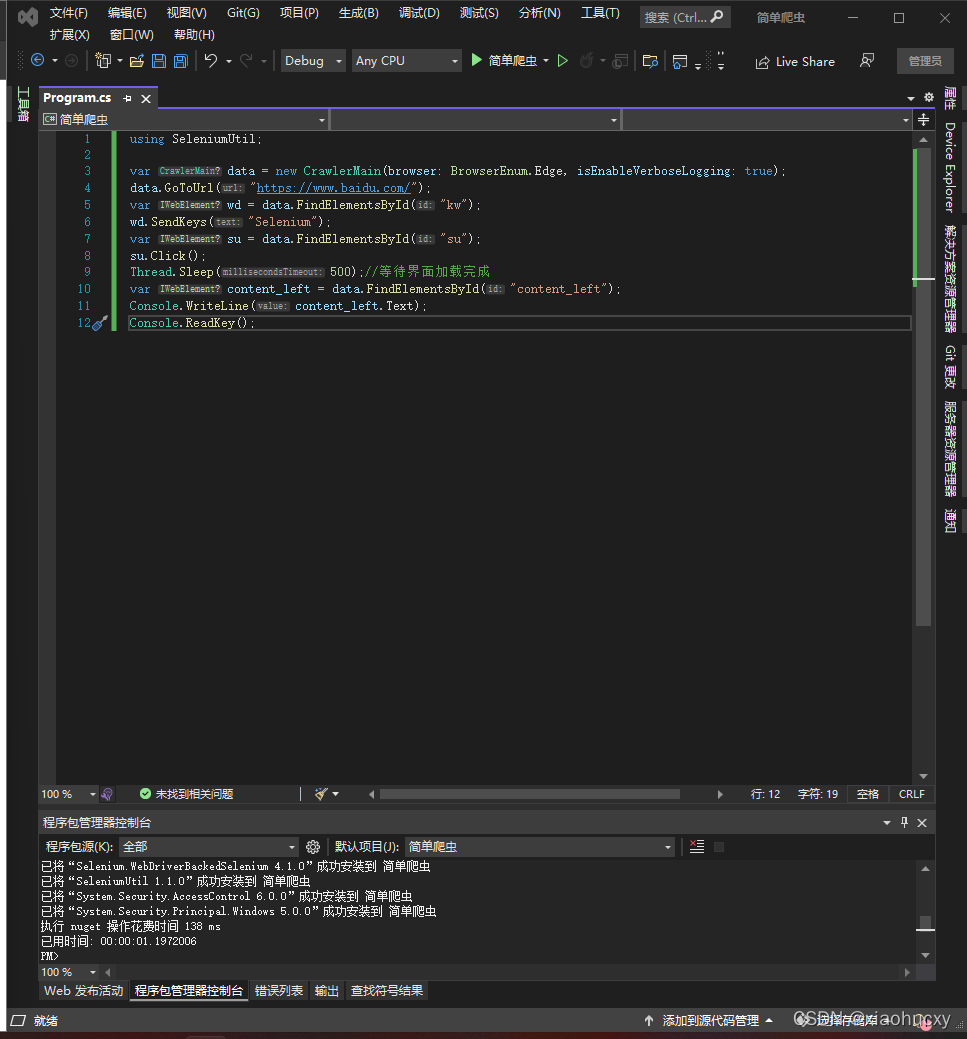Click the Open File folder icon

[137, 61]
